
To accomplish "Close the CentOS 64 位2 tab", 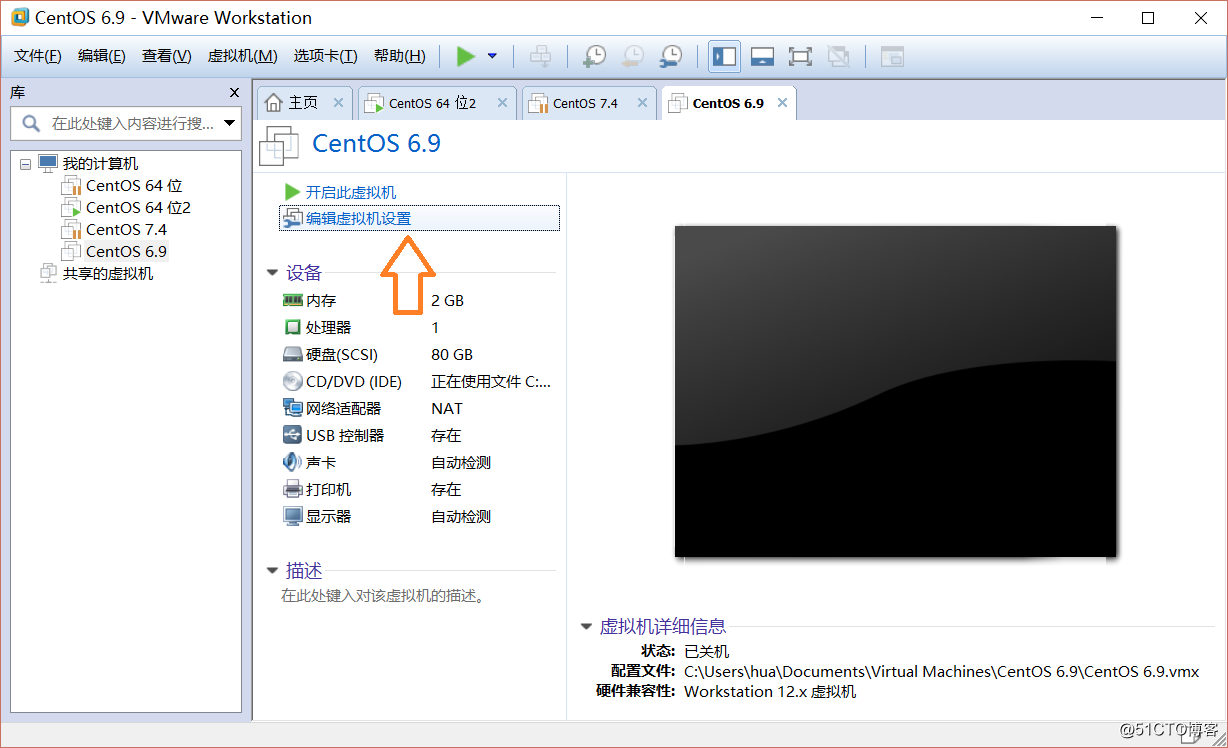I will [x=502, y=102].
